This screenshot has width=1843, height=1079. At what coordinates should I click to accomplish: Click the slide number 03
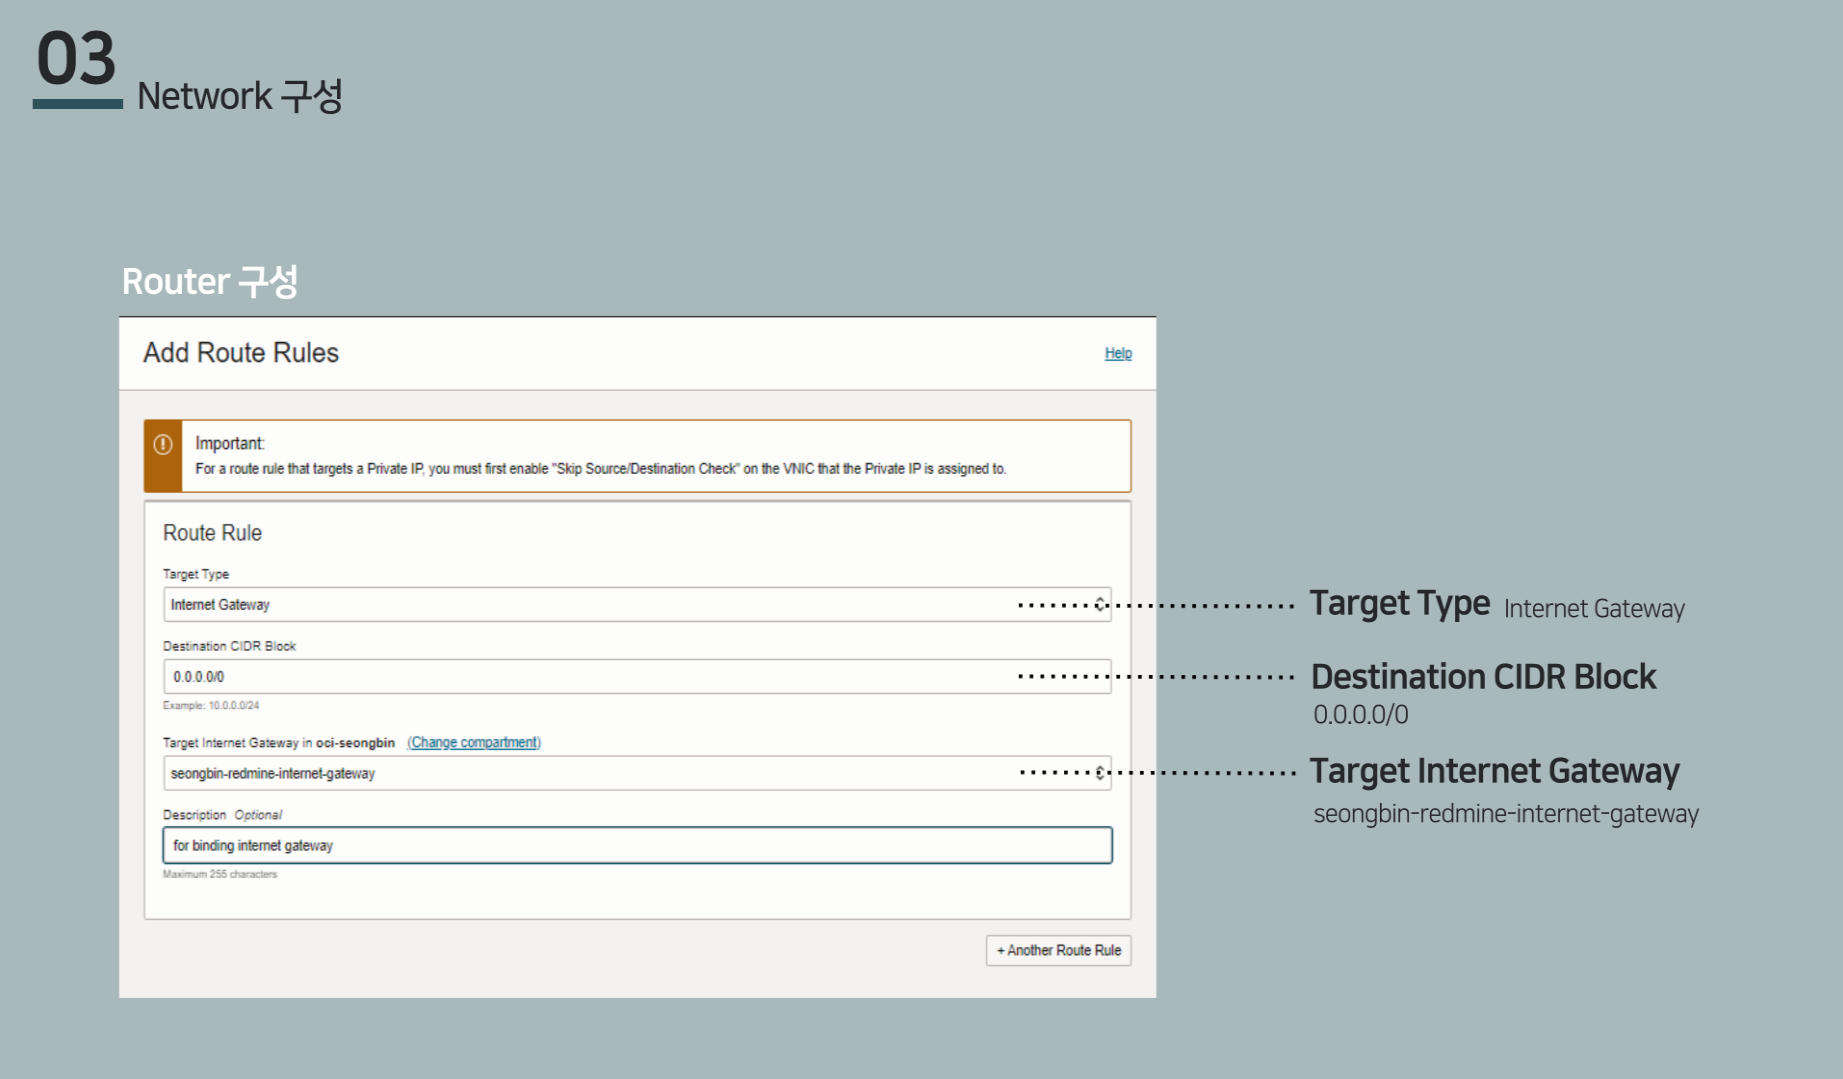[76, 59]
